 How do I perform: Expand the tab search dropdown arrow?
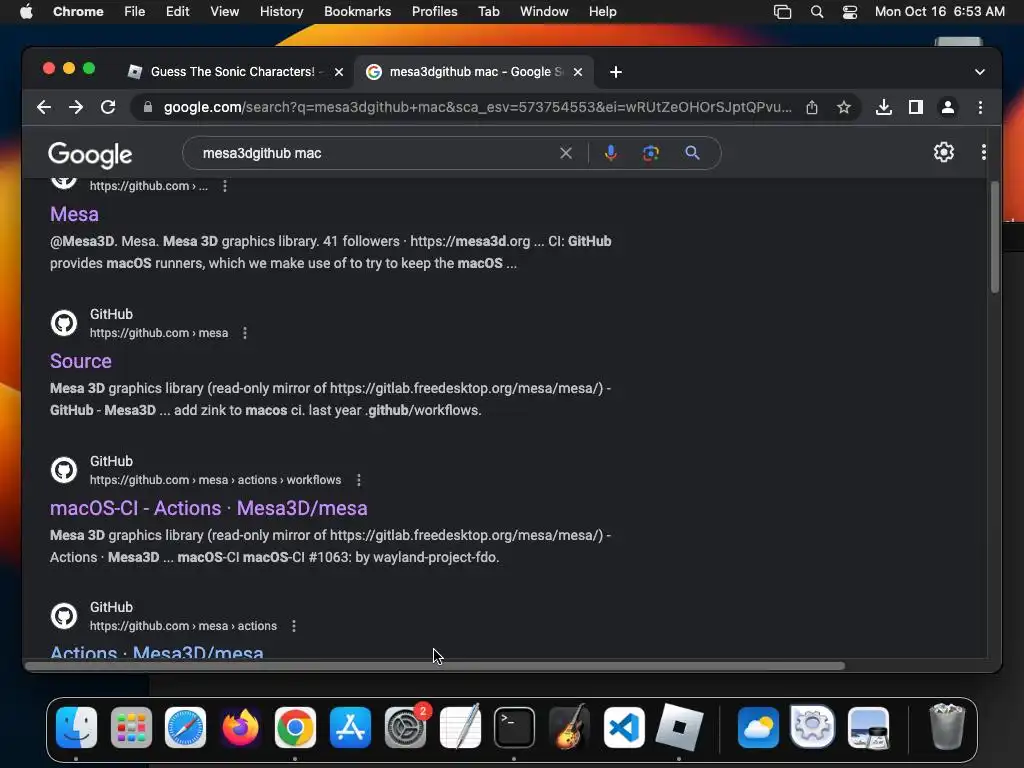click(x=980, y=72)
